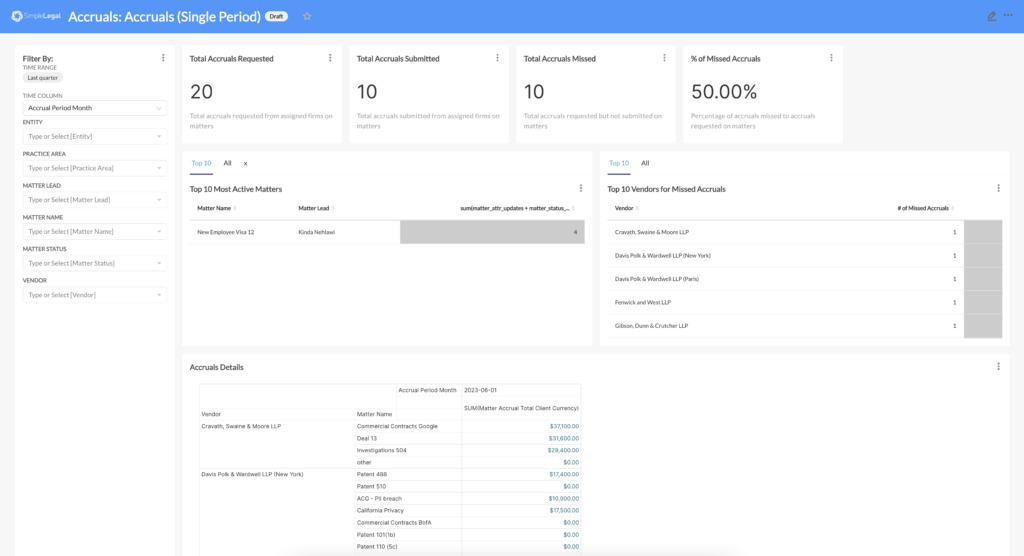Close the tab with the x button

246,163
